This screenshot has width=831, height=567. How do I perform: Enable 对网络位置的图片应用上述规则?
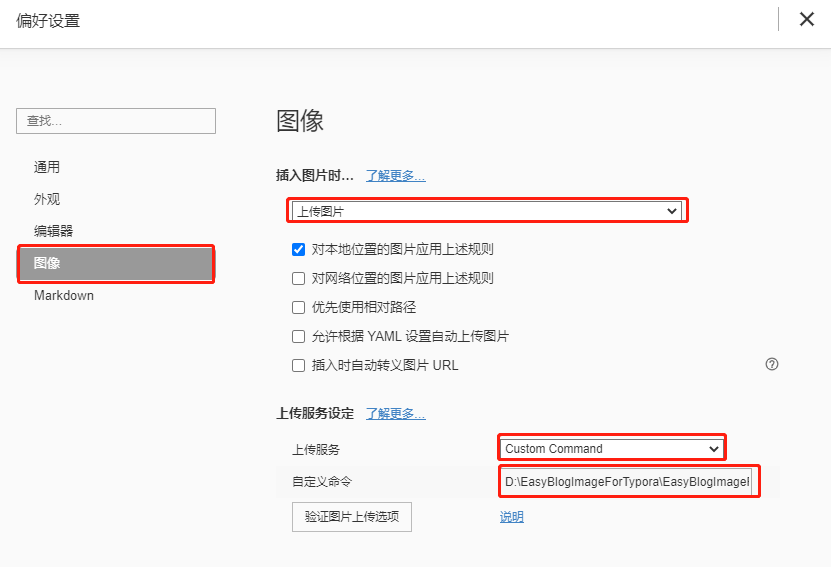tap(298, 278)
